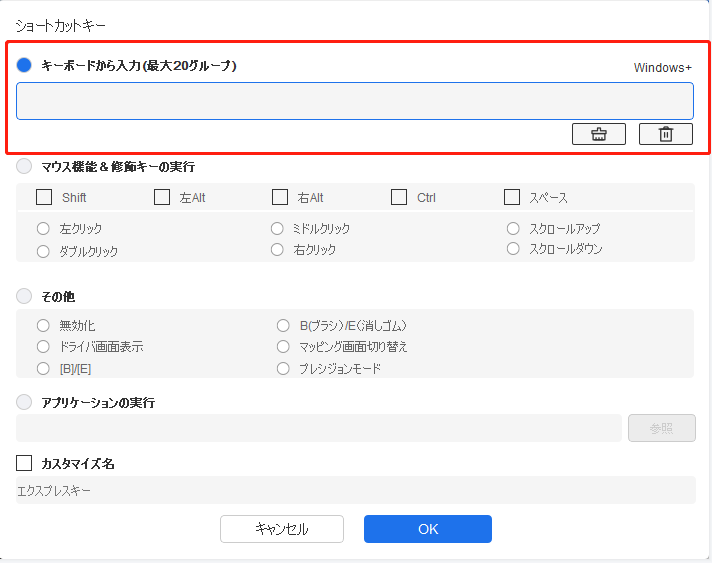Pick the スクロールアップ radio button

pyautogui.click(x=513, y=229)
